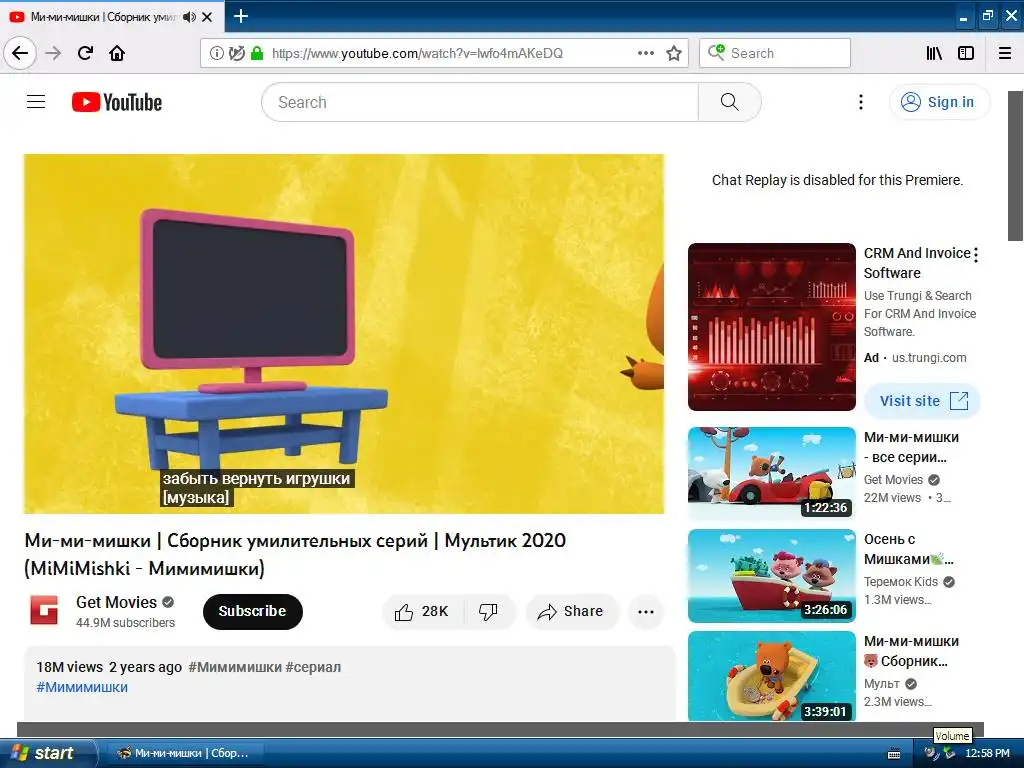This screenshot has height=768, width=1024.
Task: Share the video
Action: 571,611
